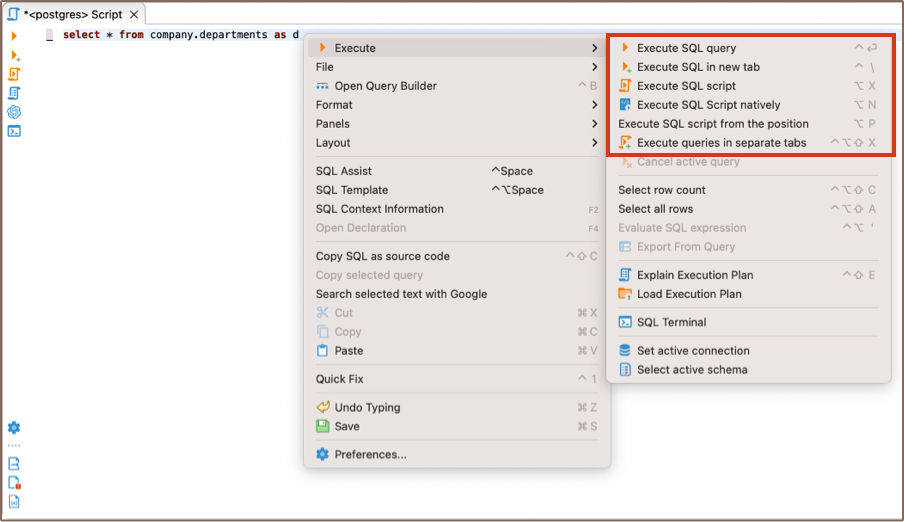Image resolution: width=904 pixels, height=522 pixels.
Task: Close the postgres Script tab
Action: (132, 15)
